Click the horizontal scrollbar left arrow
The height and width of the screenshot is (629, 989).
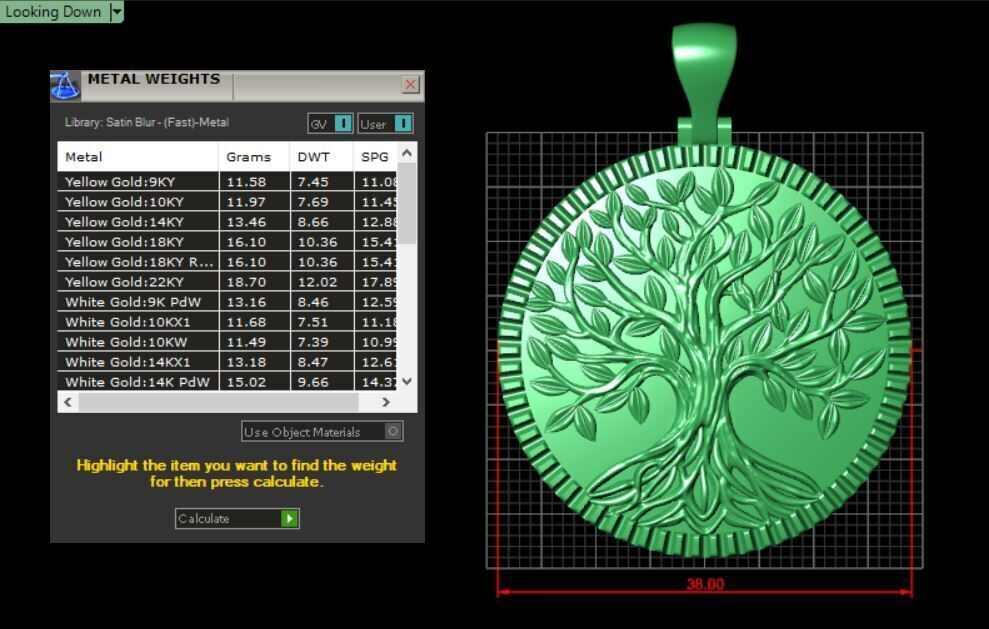point(68,402)
